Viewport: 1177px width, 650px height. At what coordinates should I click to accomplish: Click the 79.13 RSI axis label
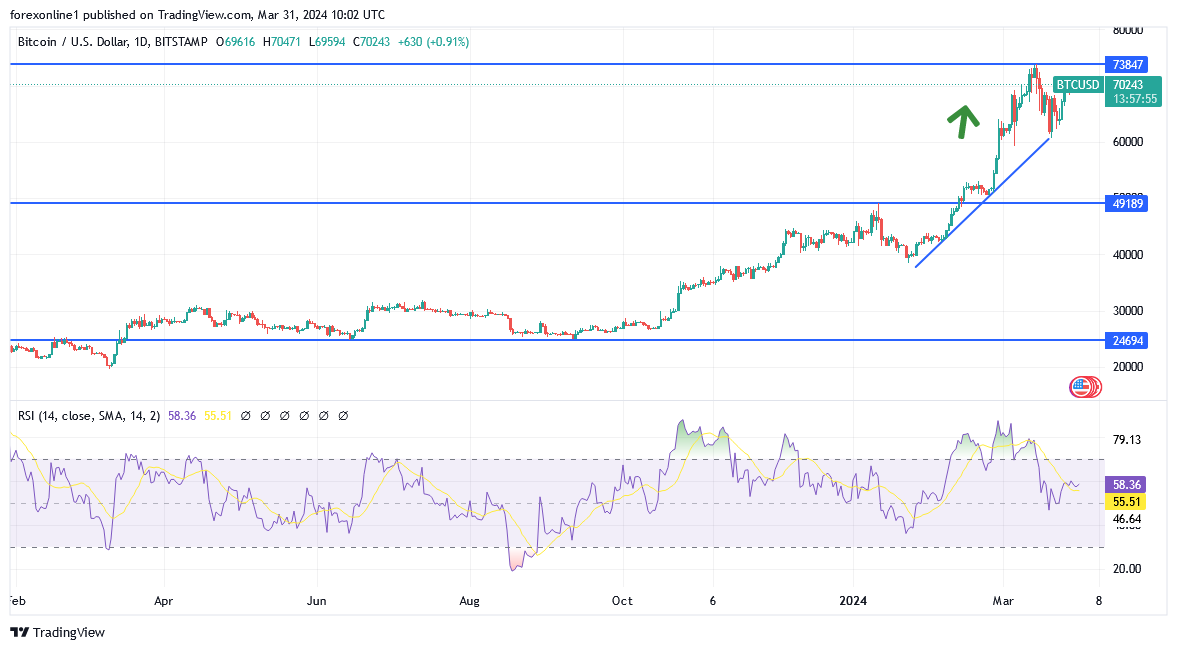1127,440
